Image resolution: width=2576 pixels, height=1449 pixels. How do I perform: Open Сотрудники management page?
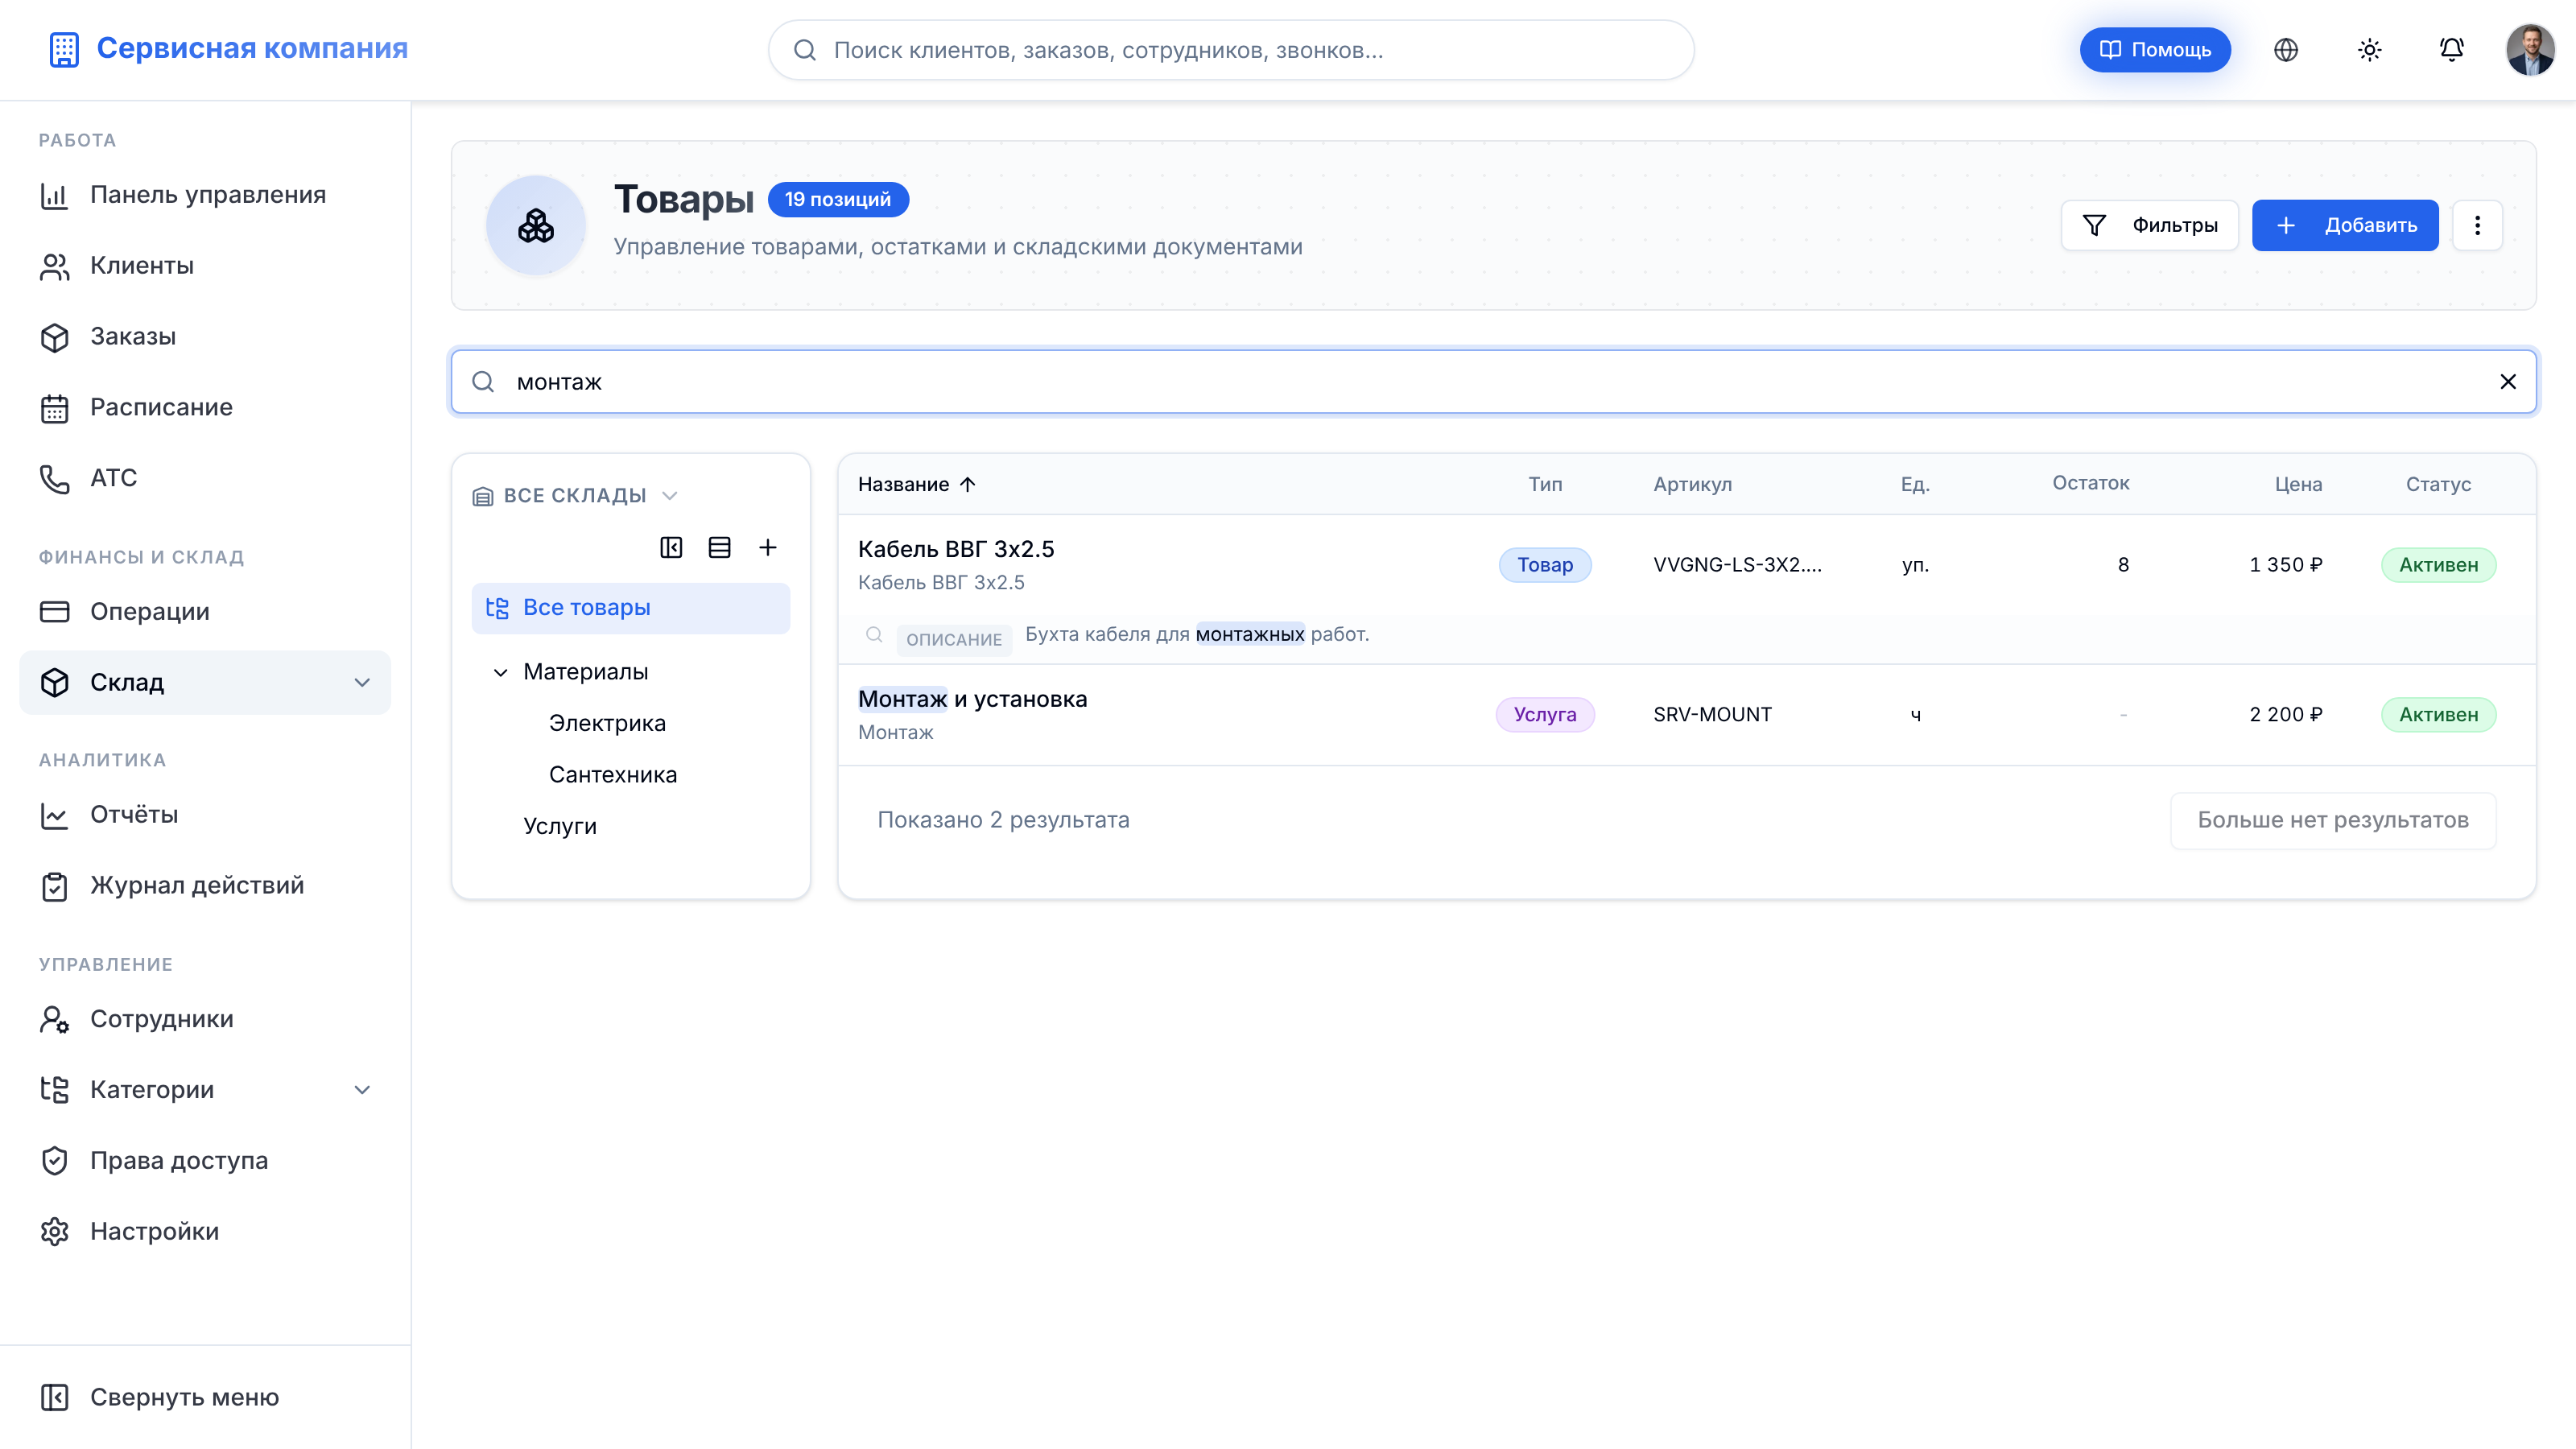[205, 1019]
